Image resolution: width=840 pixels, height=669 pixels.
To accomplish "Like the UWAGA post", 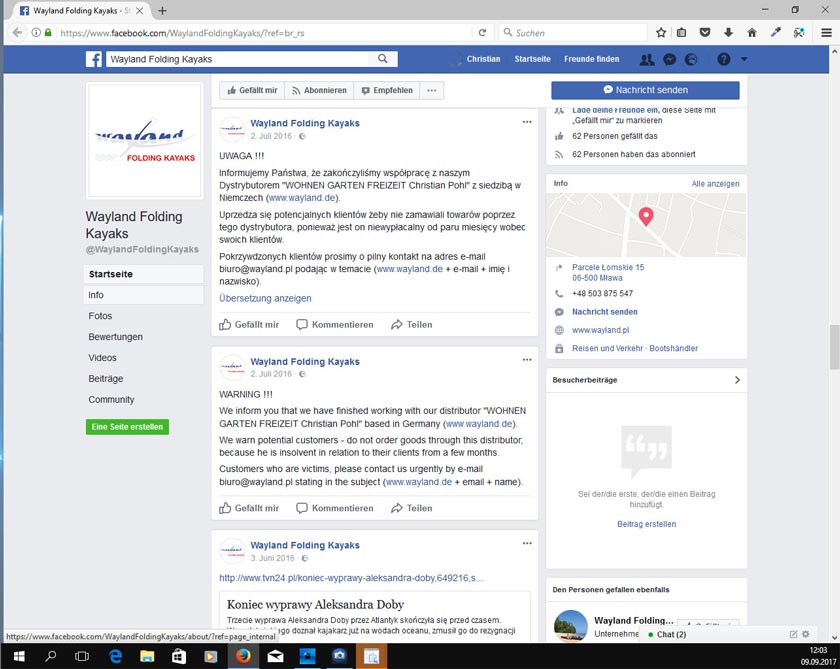I will [249, 325].
